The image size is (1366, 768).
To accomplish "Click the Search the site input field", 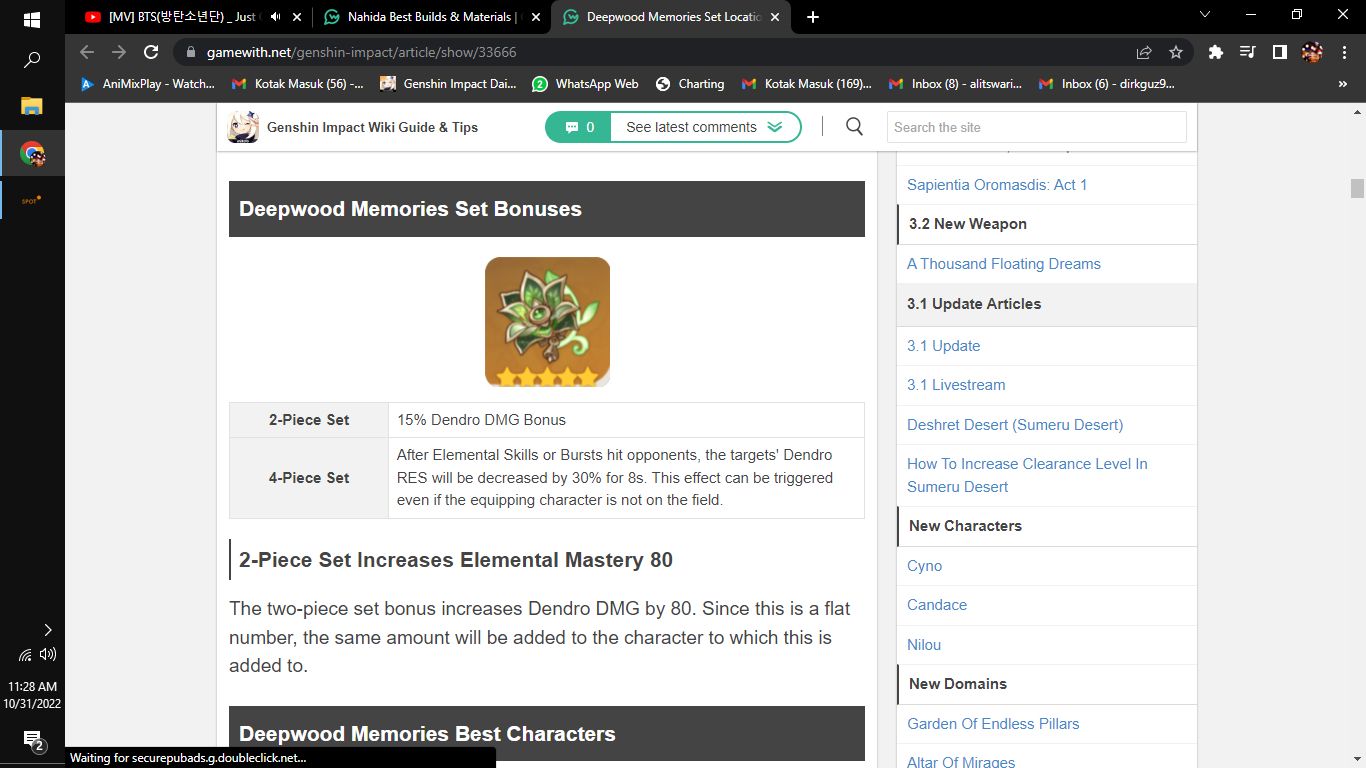I will [1036, 127].
